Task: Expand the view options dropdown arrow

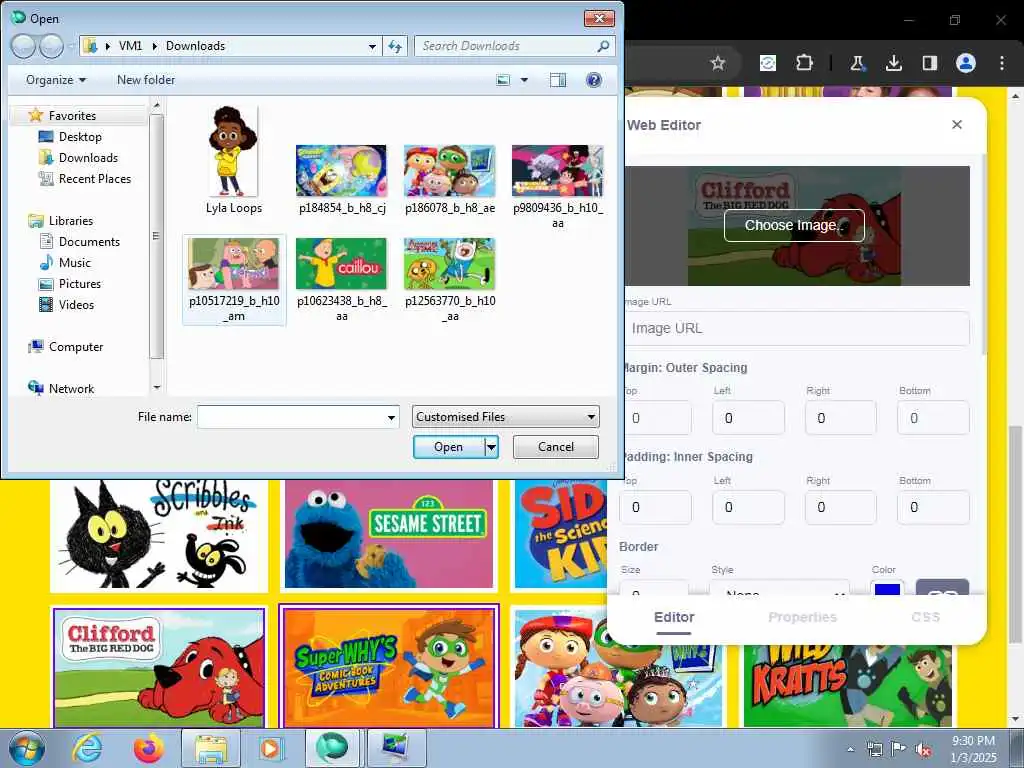Action: coord(524,80)
